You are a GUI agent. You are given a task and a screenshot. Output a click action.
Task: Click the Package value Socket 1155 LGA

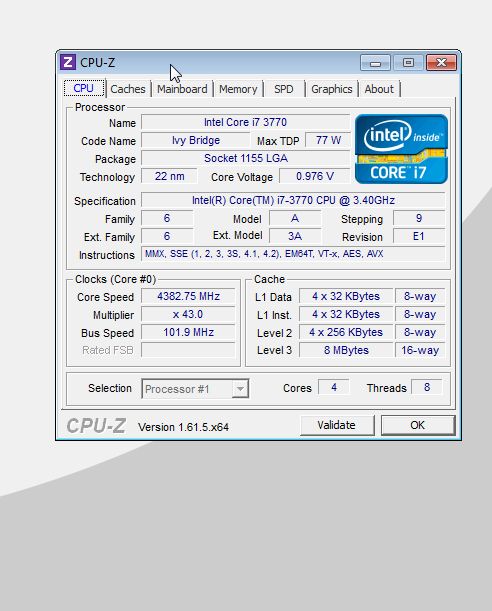point(245,158)
